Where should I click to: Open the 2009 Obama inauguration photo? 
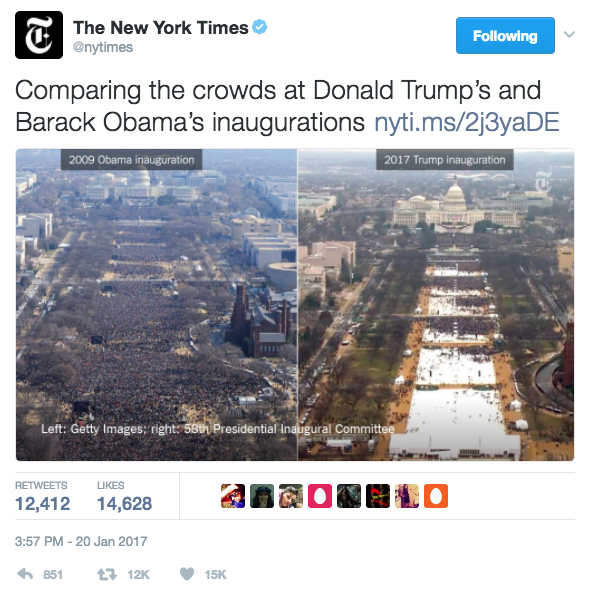pyautogui.click(x=157, y=305)
